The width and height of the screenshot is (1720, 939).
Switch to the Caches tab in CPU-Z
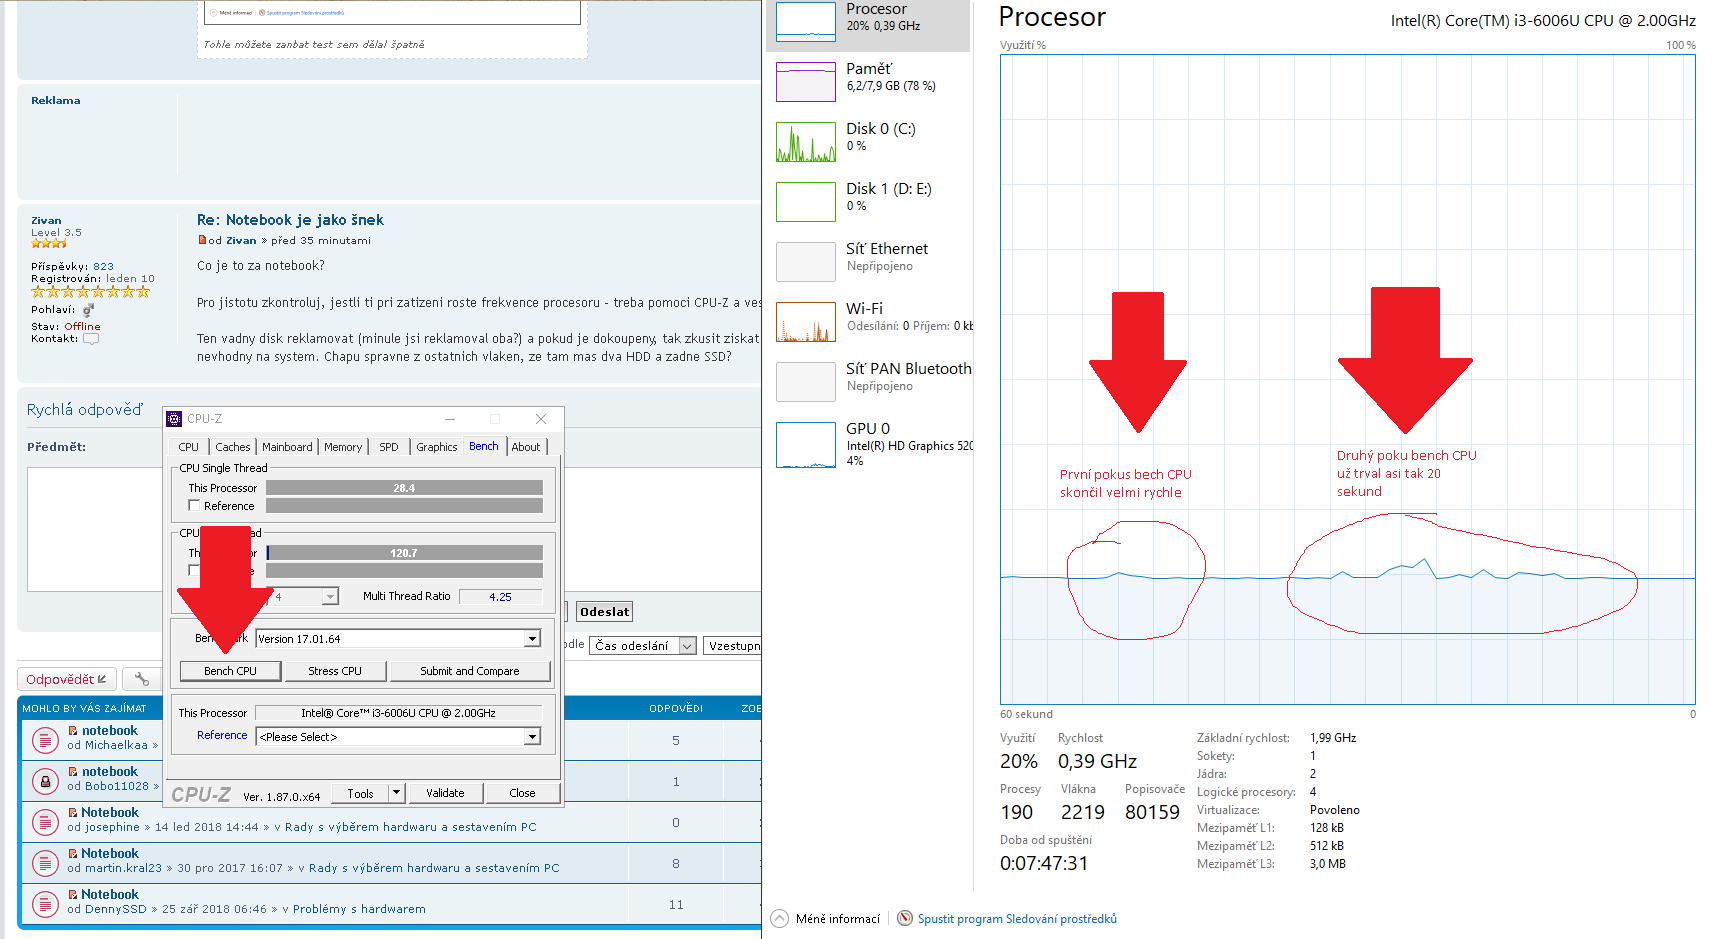pos(233,447)
